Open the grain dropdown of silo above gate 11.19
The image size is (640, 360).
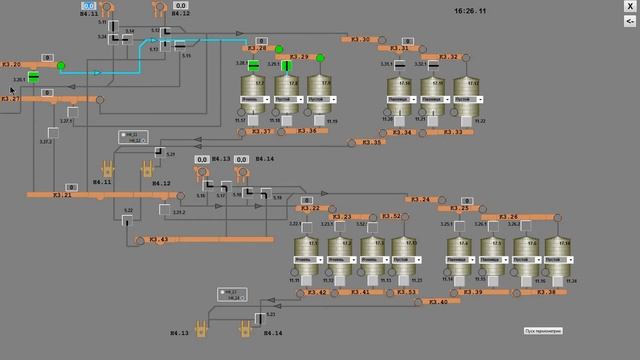pos(322,100)
